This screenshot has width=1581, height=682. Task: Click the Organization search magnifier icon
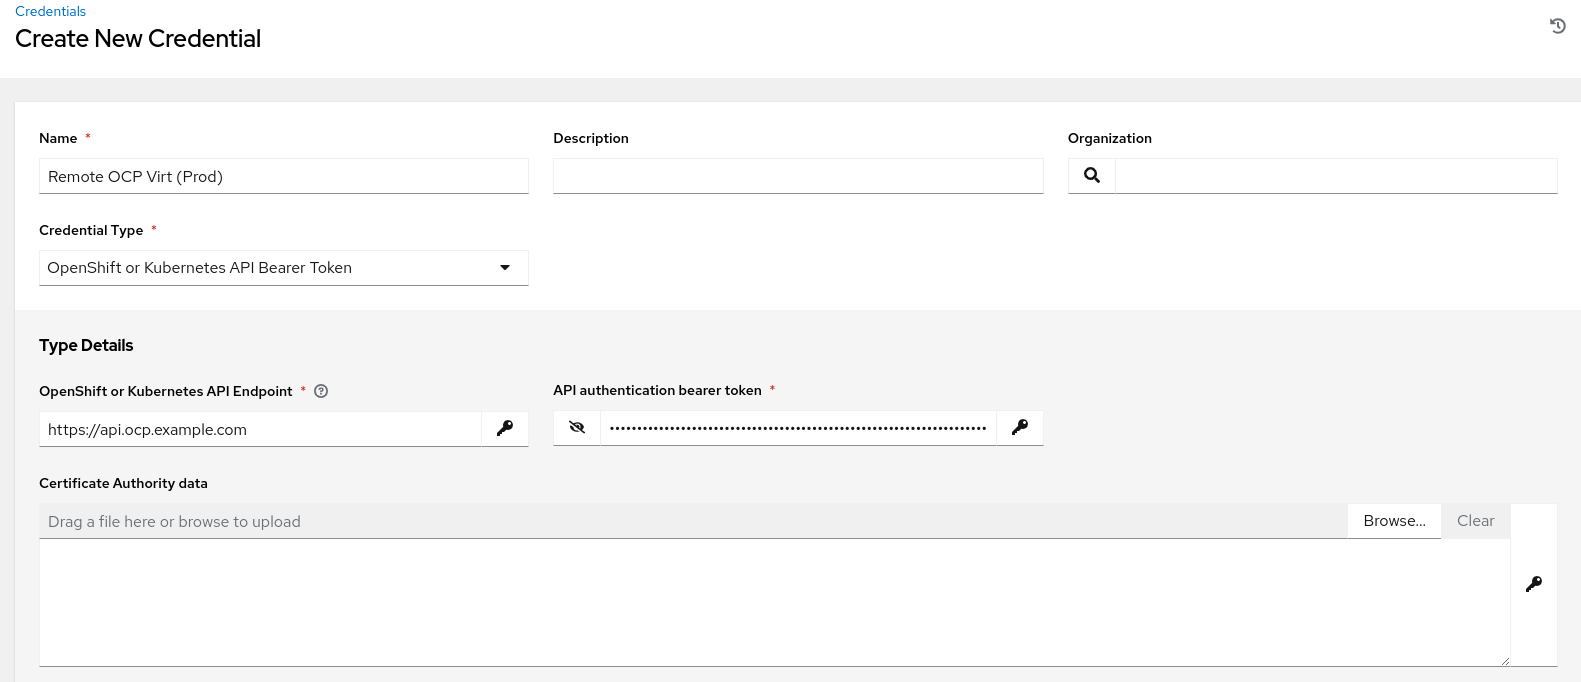(x=1092, y=175)
